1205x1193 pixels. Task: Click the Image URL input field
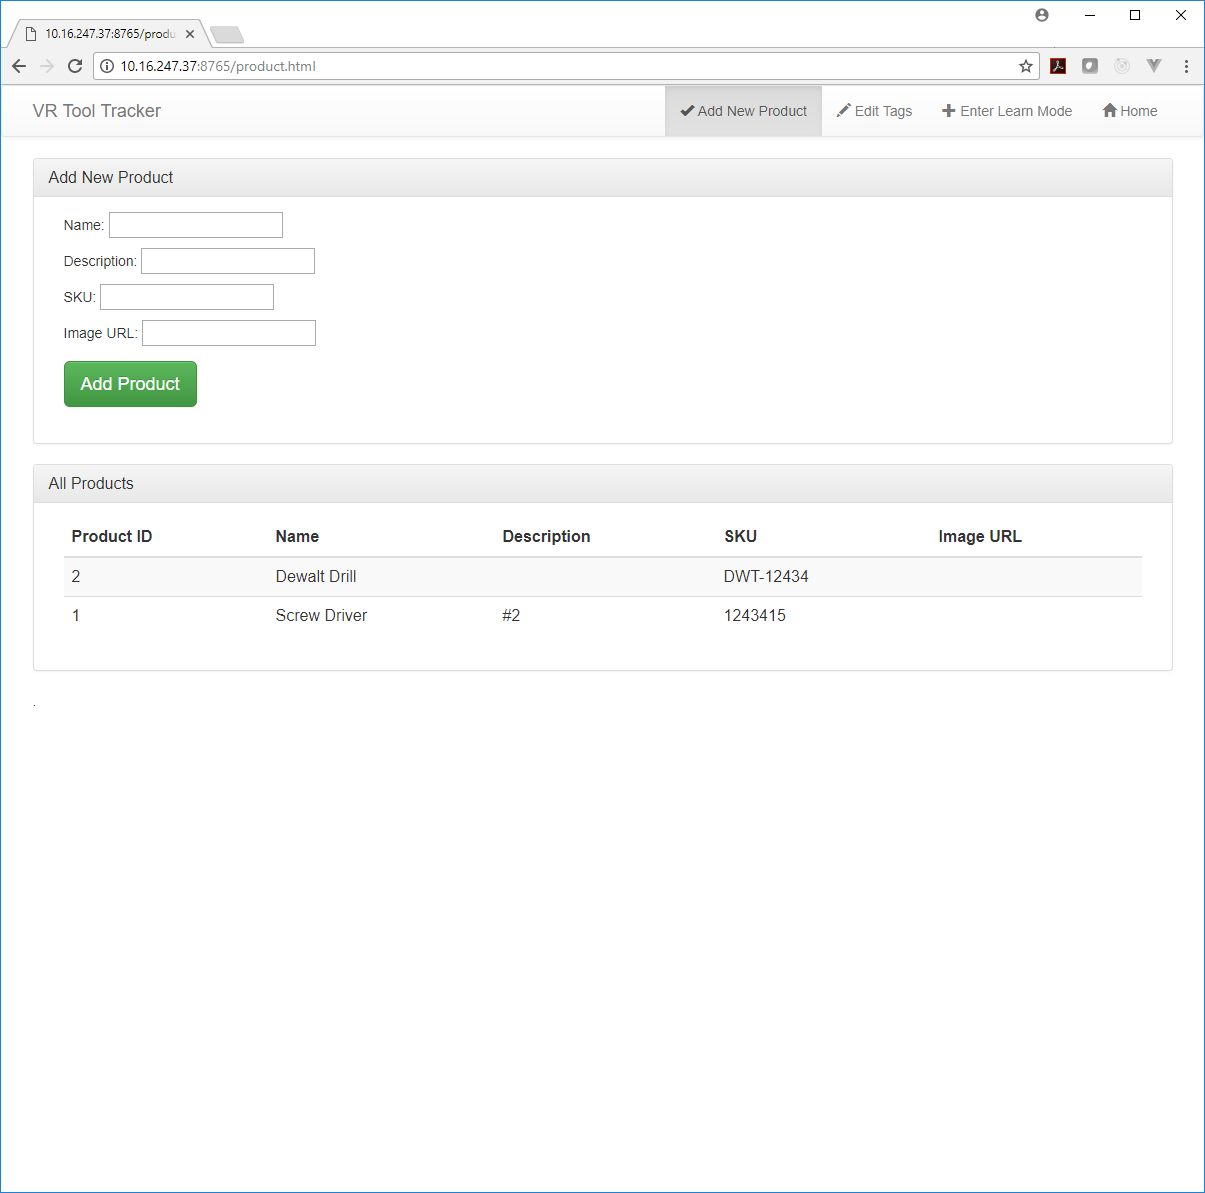tap(229, 333)
